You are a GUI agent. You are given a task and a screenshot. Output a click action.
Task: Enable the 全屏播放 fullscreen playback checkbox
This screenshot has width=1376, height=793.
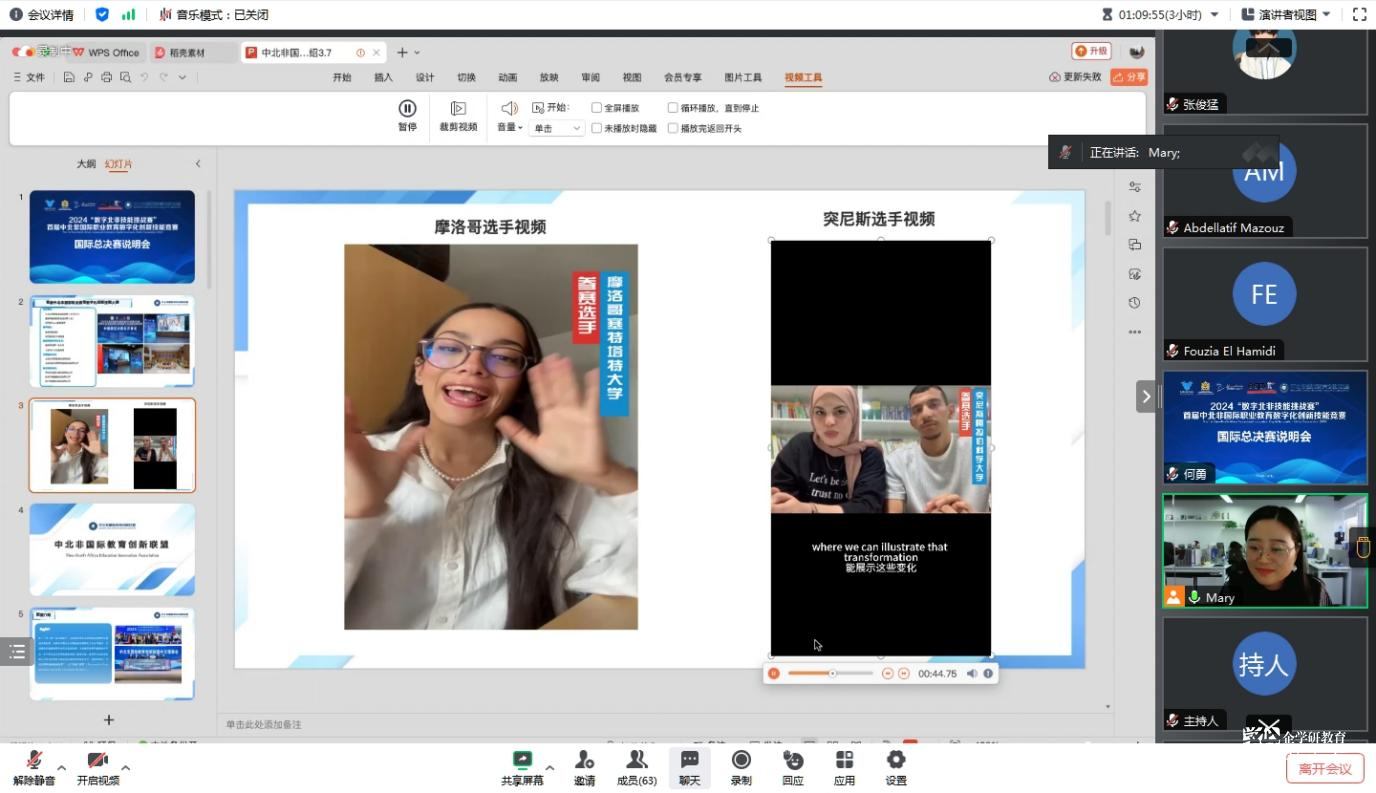(597, 108)
